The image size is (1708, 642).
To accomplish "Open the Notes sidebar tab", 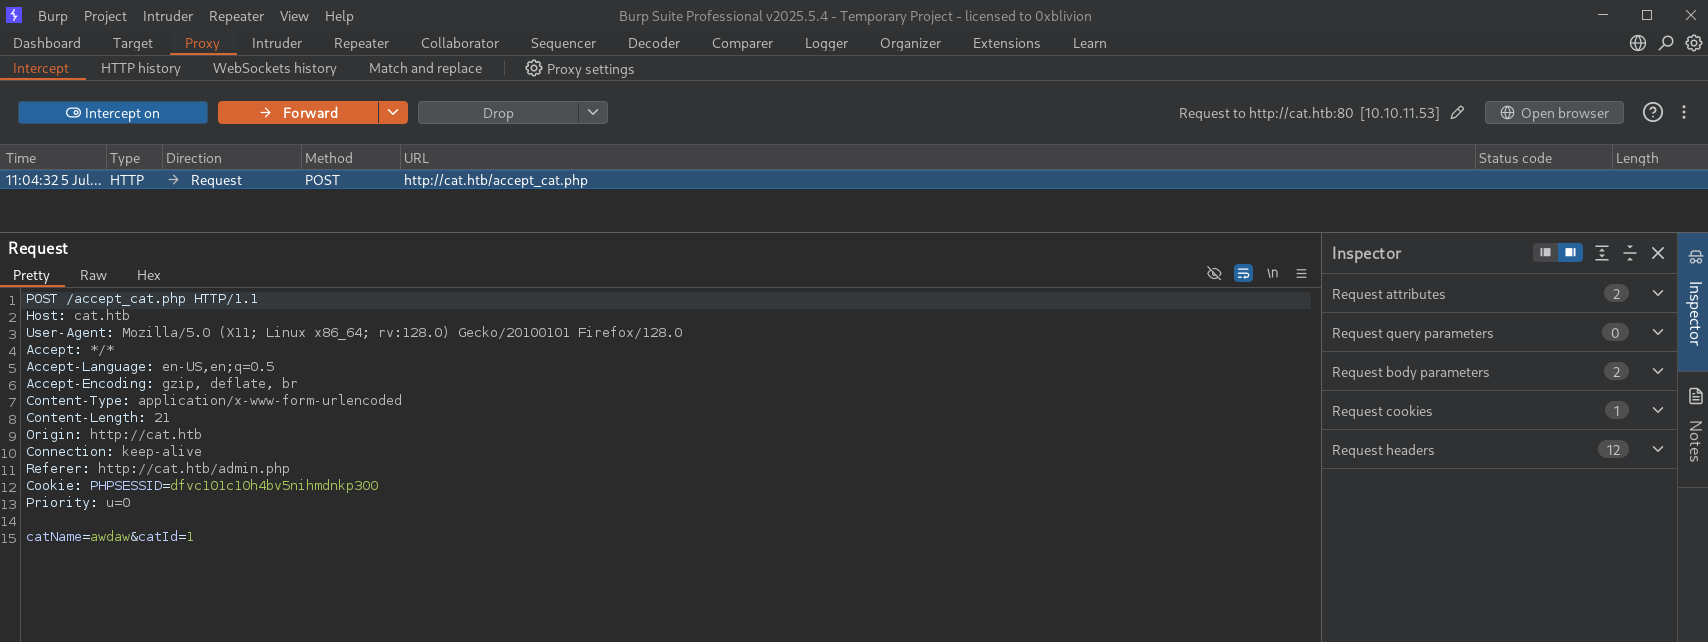I will [1694, 425].
